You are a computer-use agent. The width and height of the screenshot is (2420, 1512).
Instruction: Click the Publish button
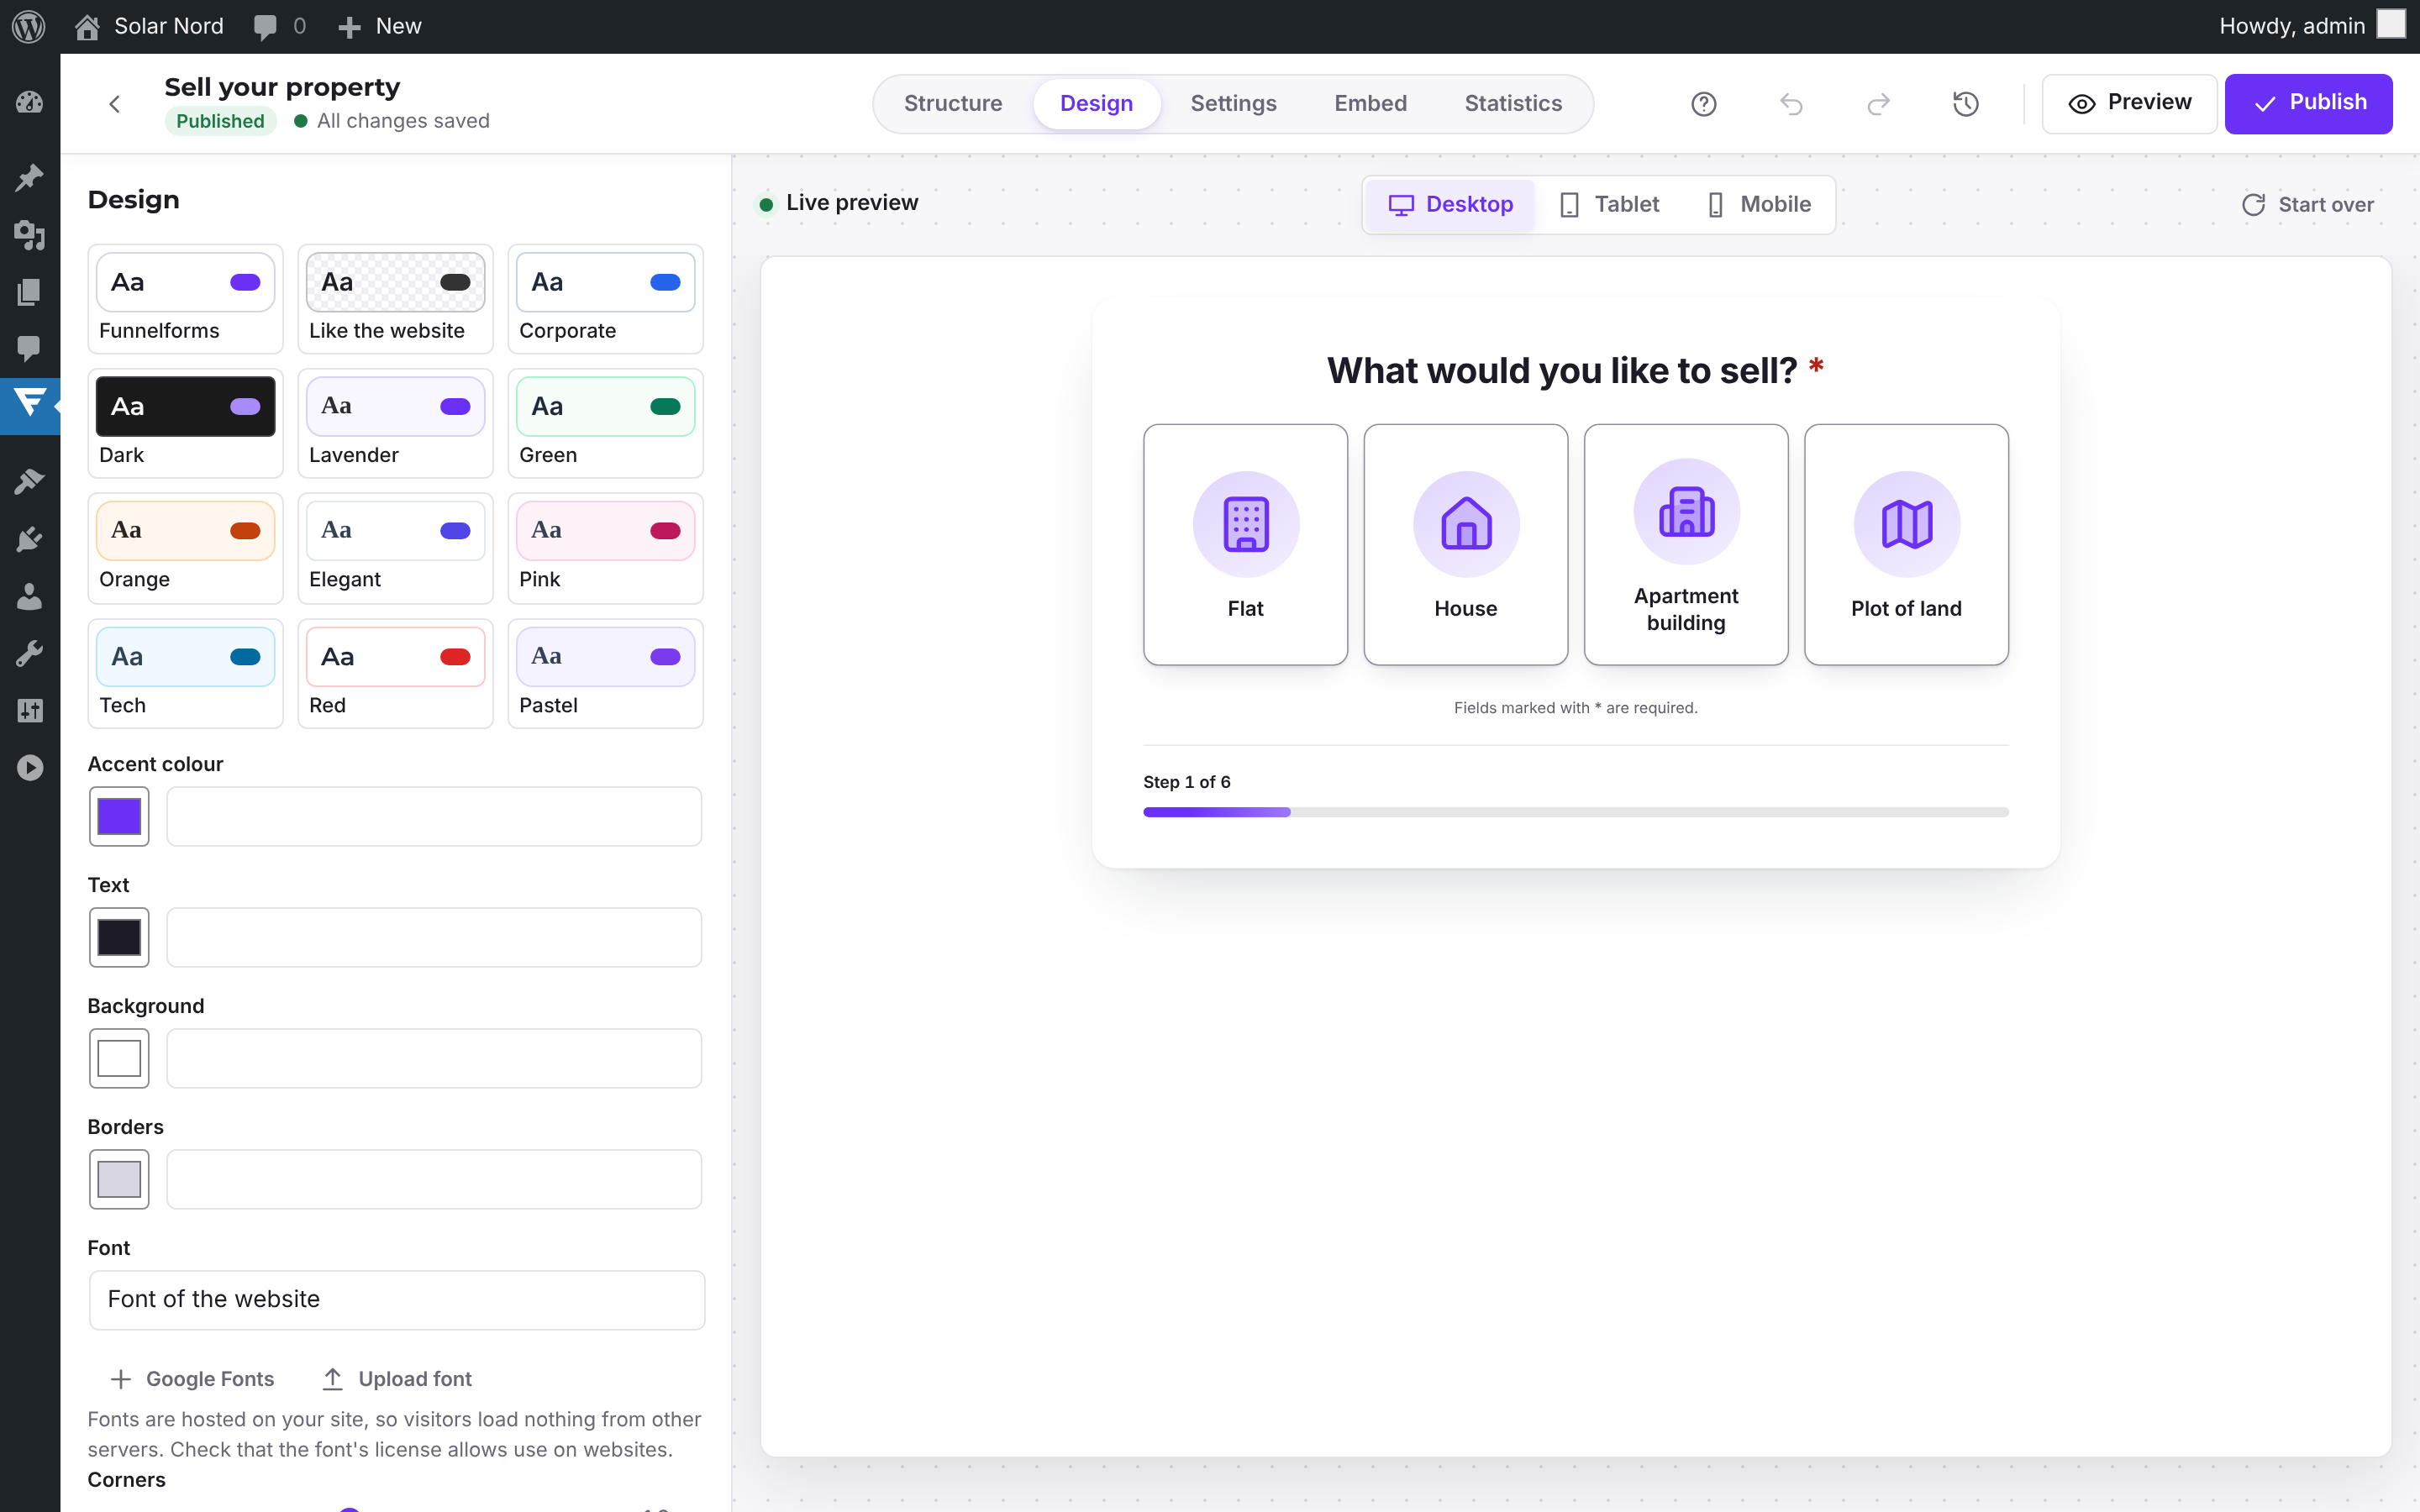coord(2308,103)
